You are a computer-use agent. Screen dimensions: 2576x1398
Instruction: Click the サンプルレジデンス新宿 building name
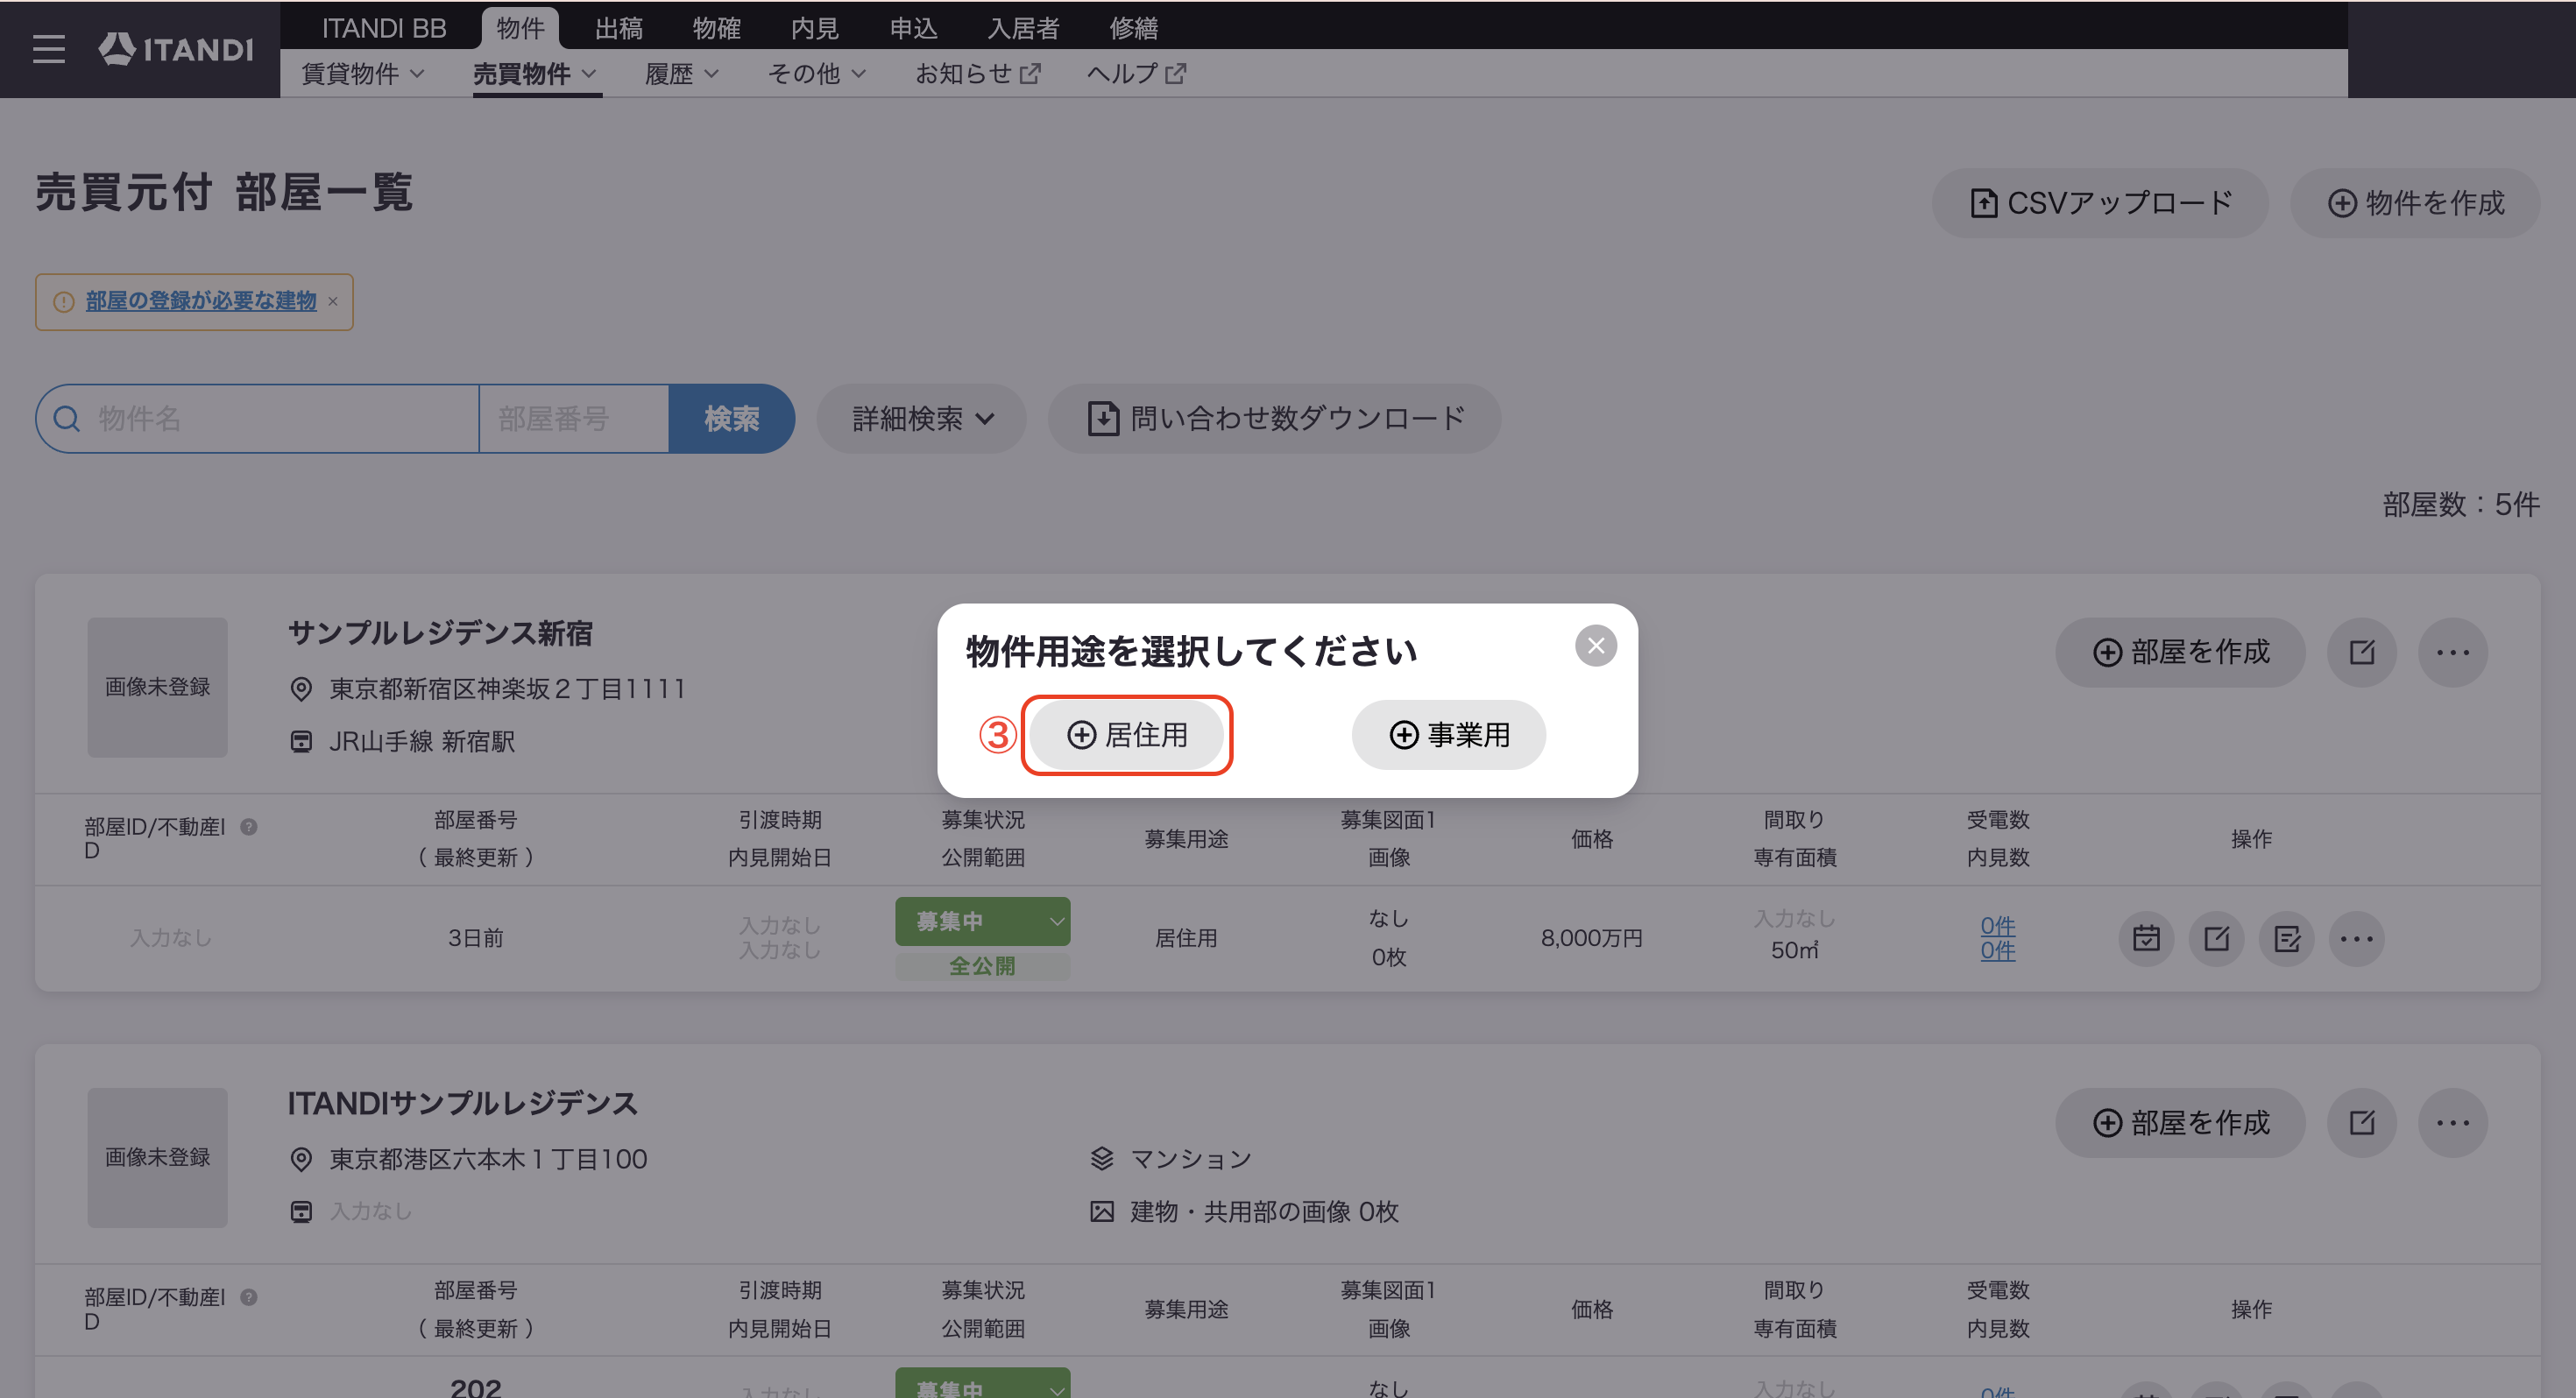440,633
